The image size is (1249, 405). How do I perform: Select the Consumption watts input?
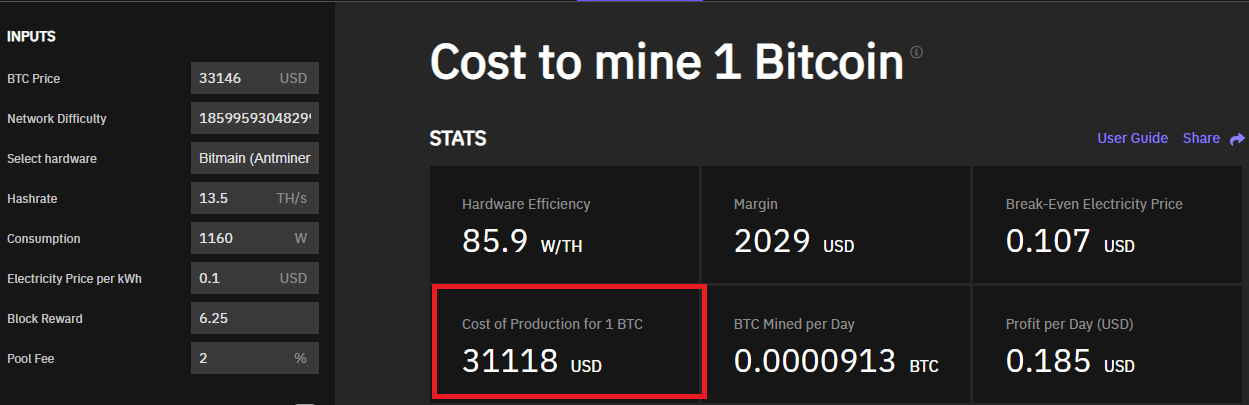pyautogui.click(x=236, y=239)
